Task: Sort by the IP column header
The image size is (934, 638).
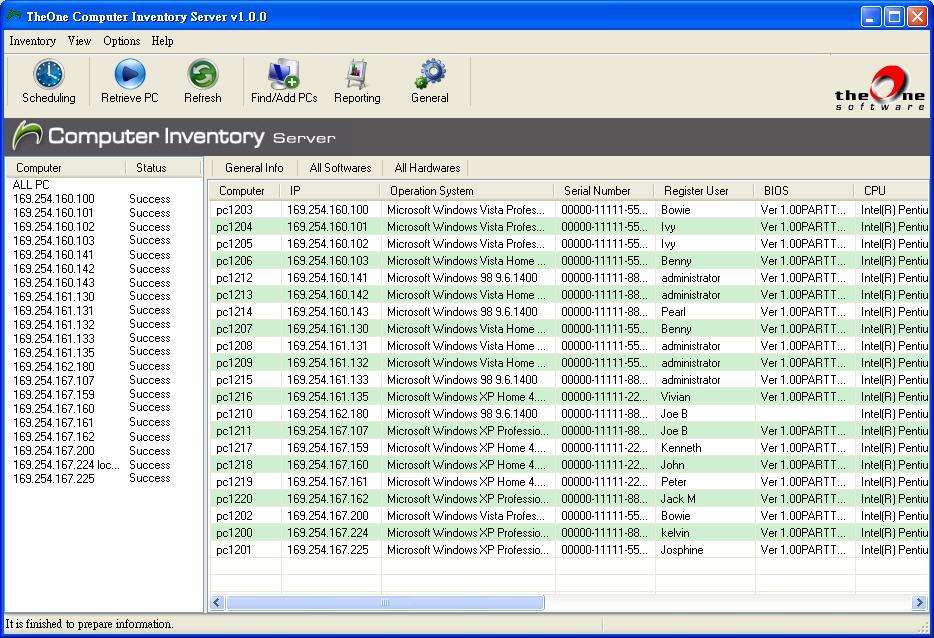Action: pyautogui.click(x=331, y=191)
